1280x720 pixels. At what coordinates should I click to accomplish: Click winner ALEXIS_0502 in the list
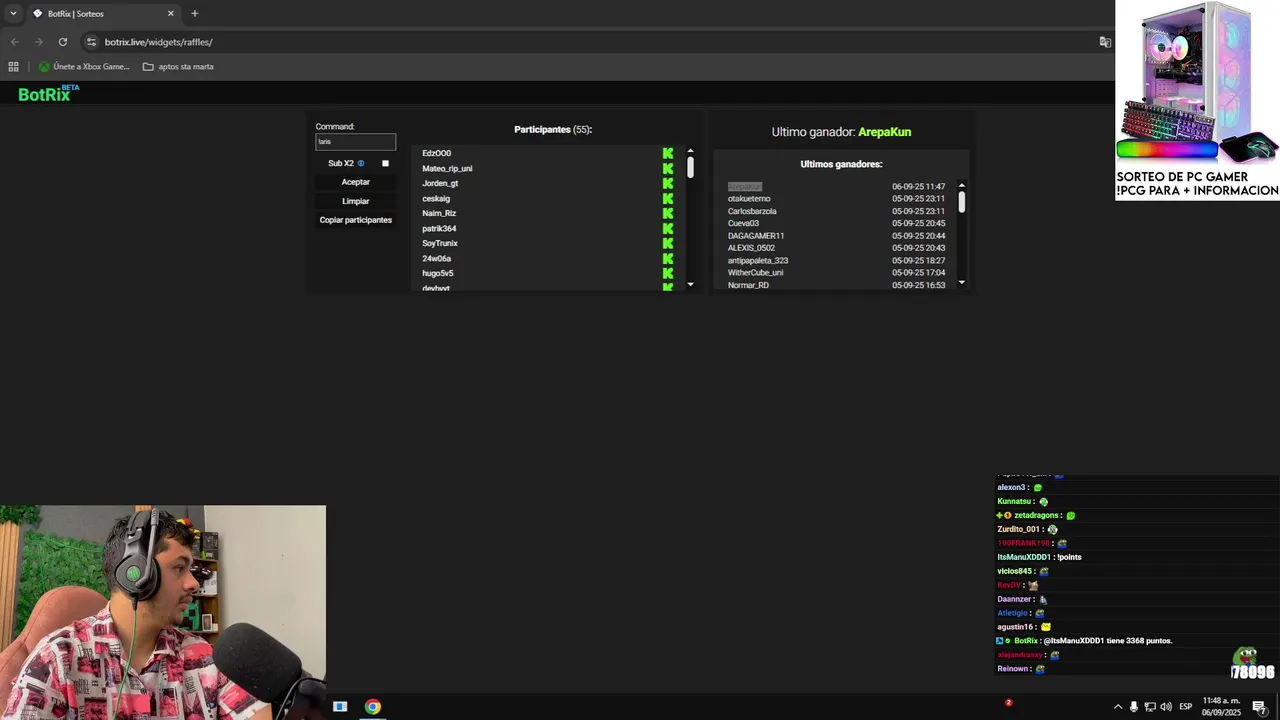[751, 248]
